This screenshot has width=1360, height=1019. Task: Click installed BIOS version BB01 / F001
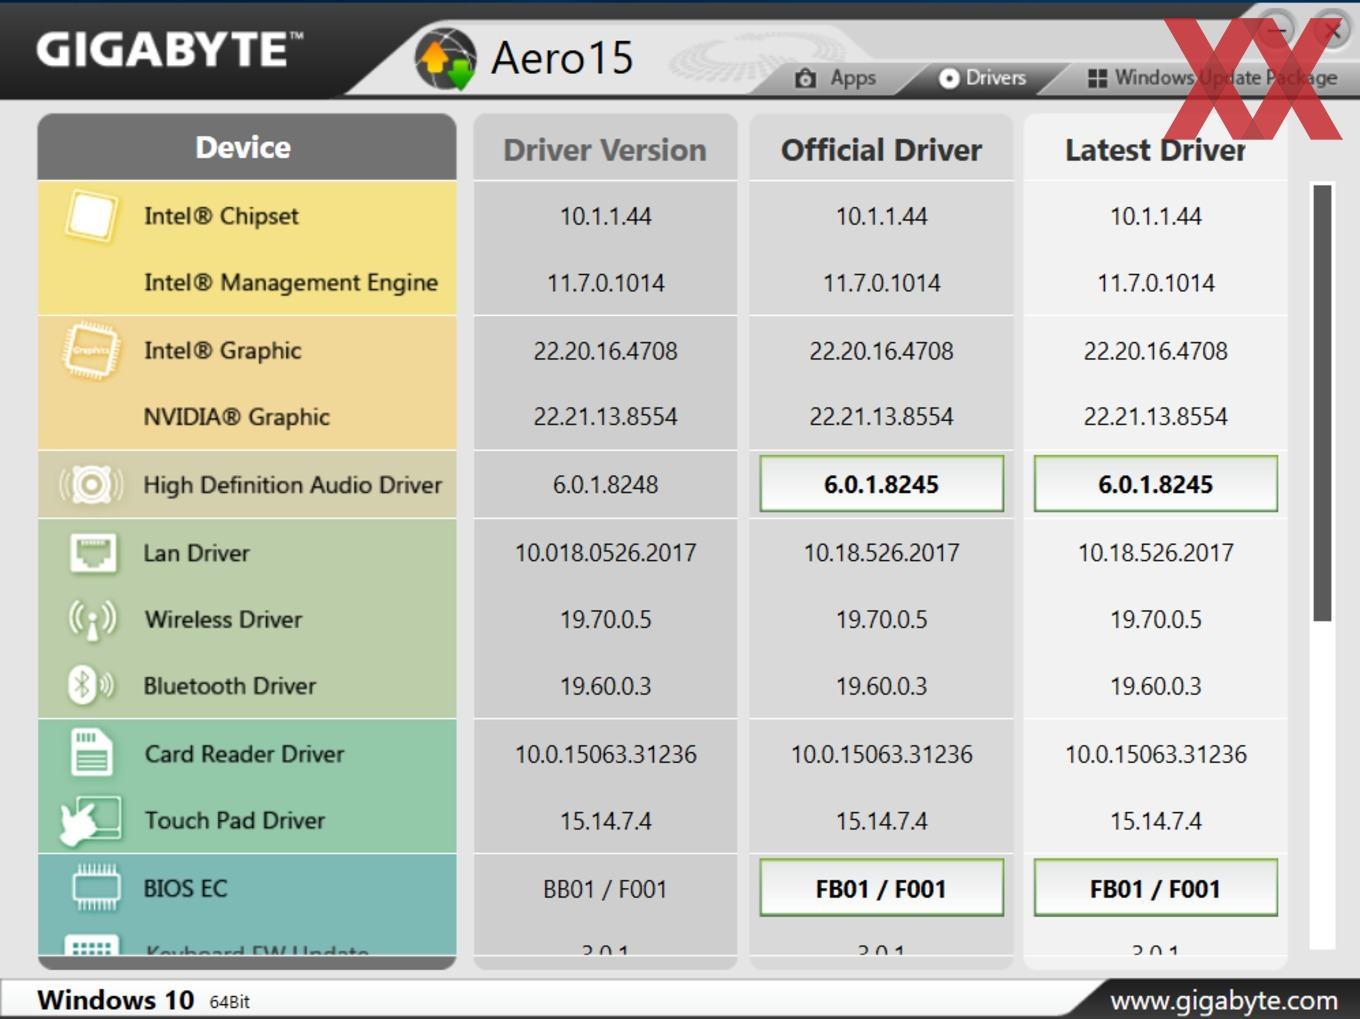[x=605, y=889]
